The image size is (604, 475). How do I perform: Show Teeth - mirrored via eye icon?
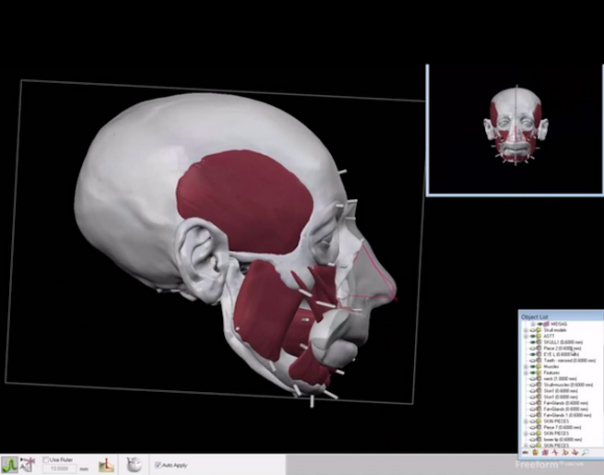[533, 360]
